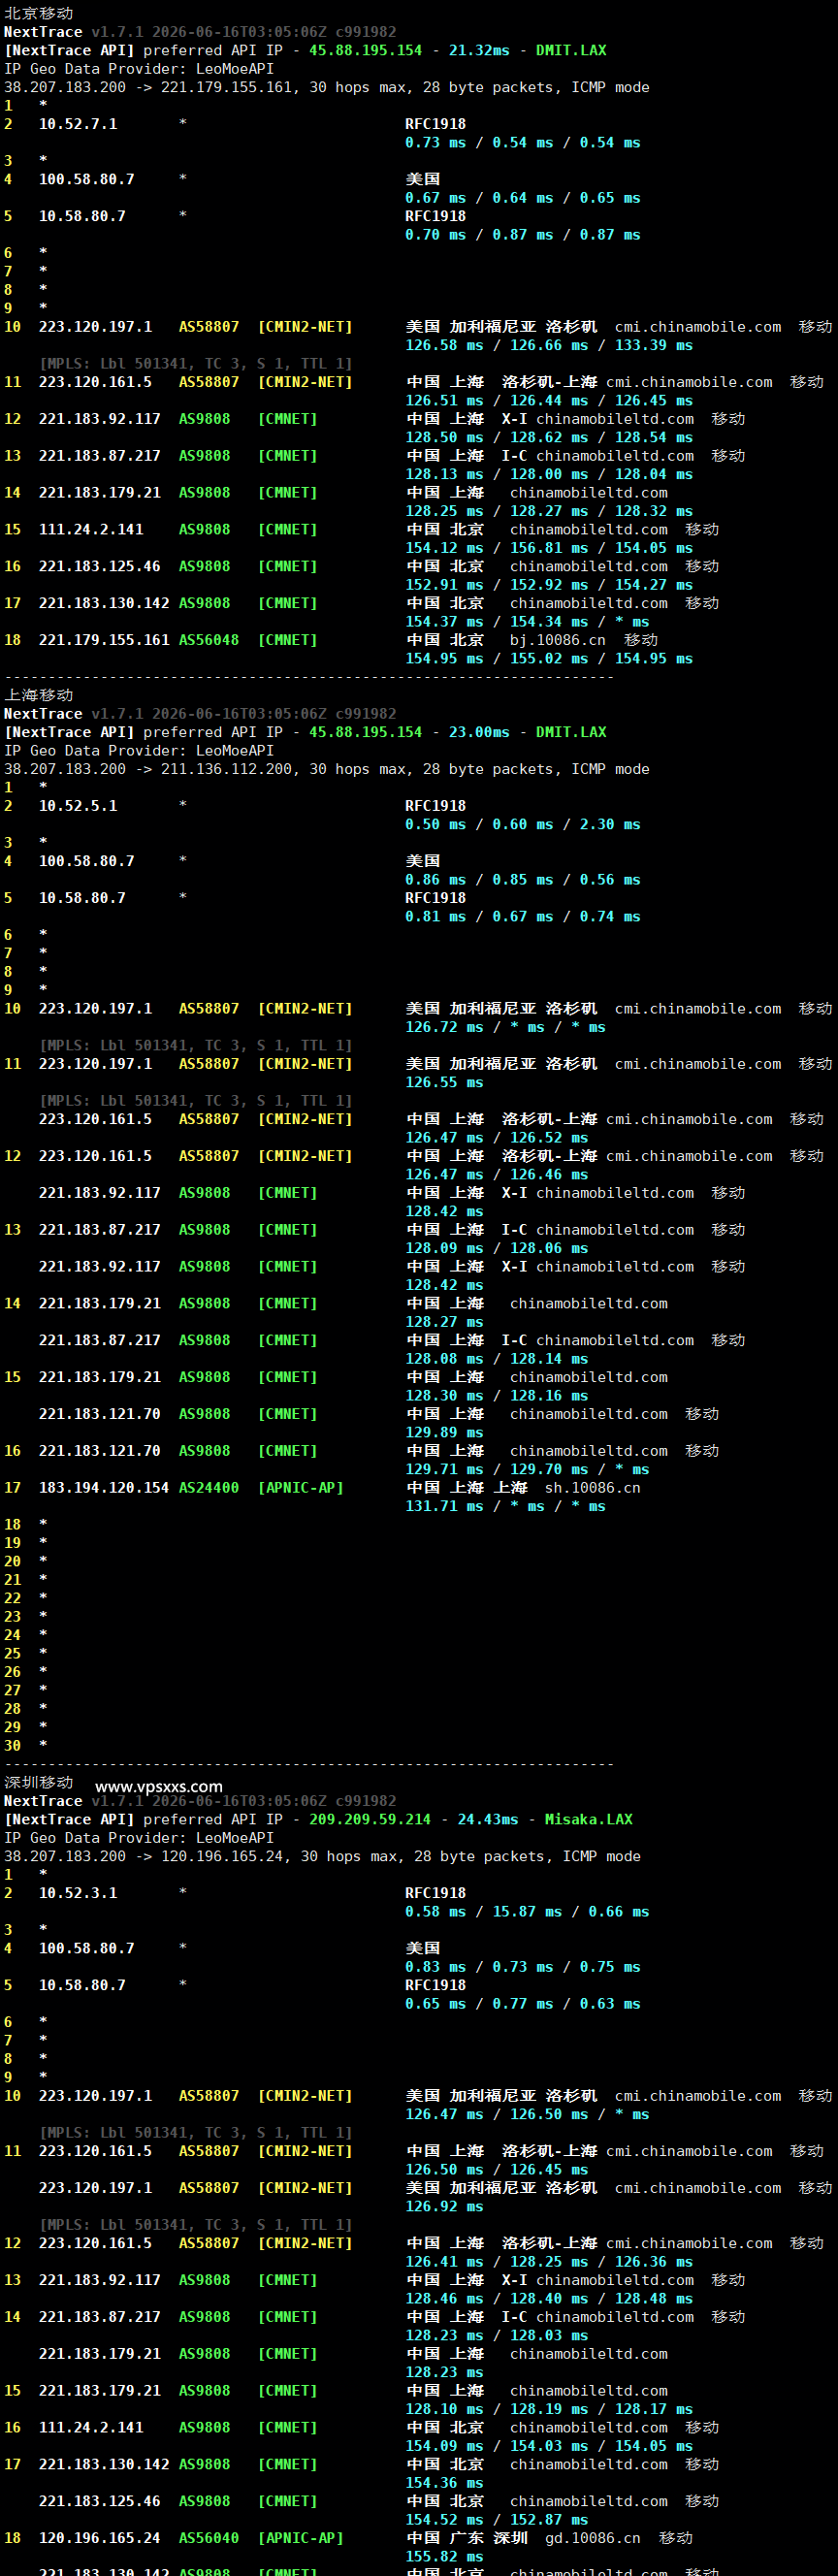Select hostname bj.10086.cn
Viewport: 838px width, 2576px height.
[x=558, y=640]
